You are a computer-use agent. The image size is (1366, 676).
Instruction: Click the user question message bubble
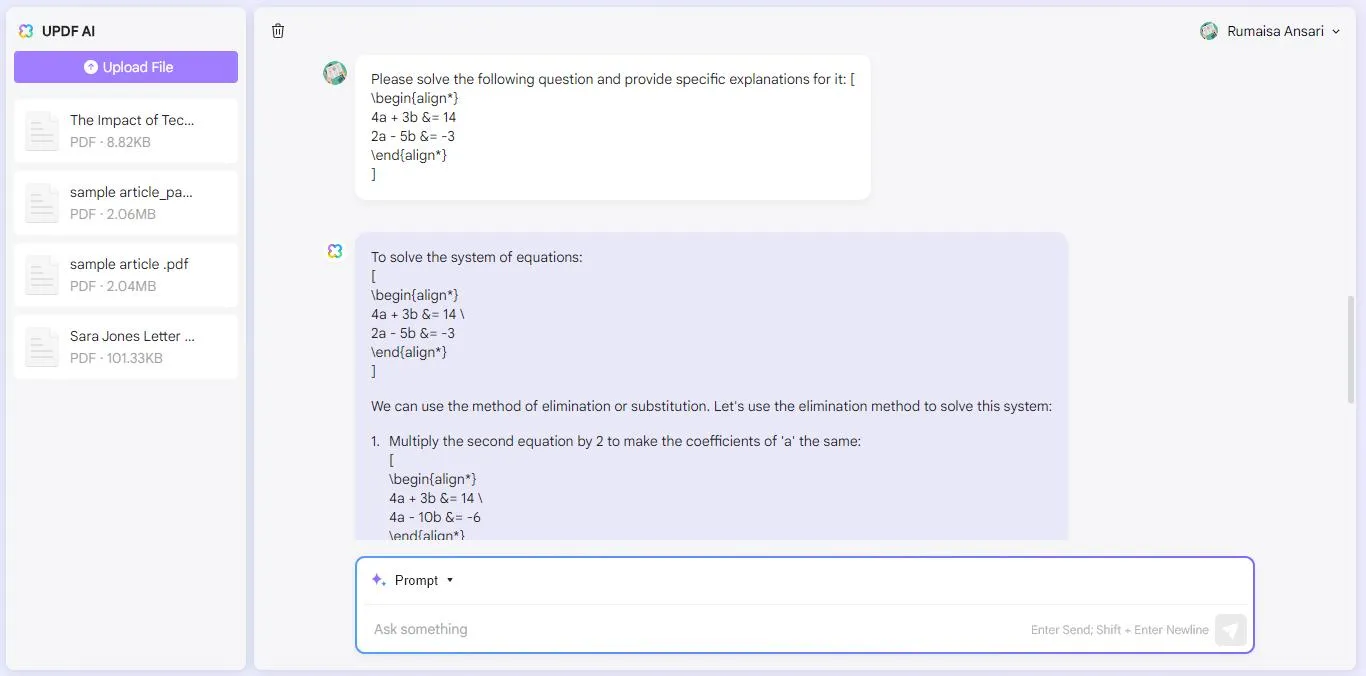(x=613, y=127)
